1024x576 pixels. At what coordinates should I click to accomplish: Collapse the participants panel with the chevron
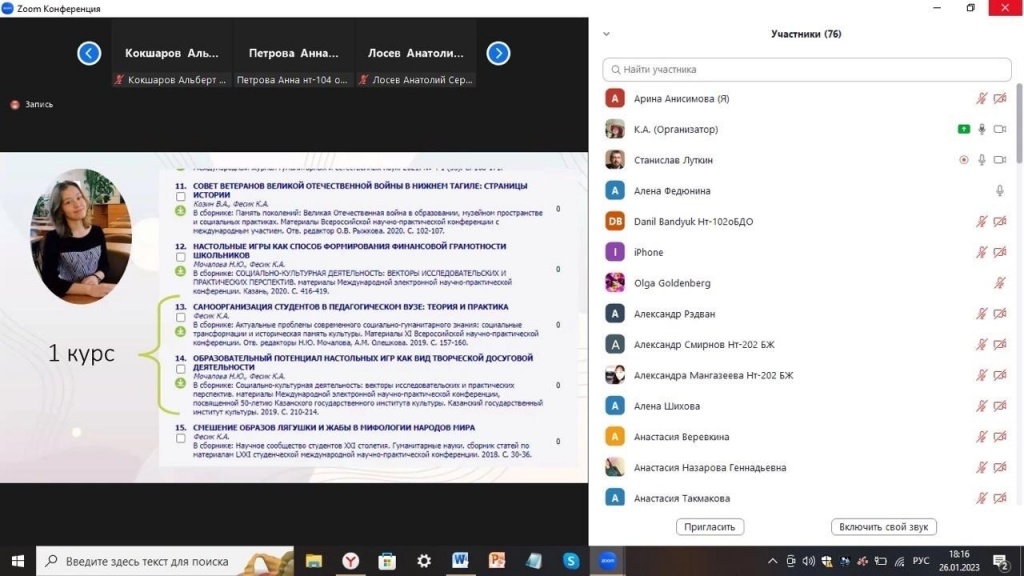pos(606,34)
